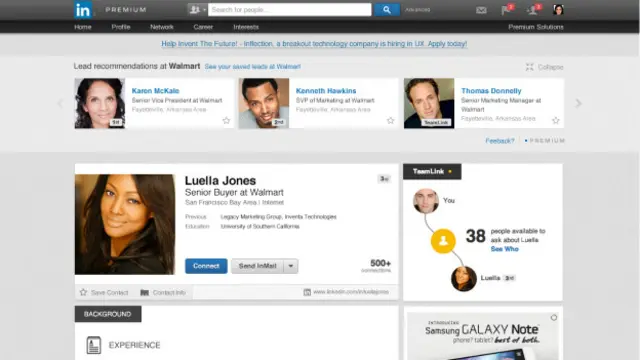Click the 3rd degree connection badge

384,179
